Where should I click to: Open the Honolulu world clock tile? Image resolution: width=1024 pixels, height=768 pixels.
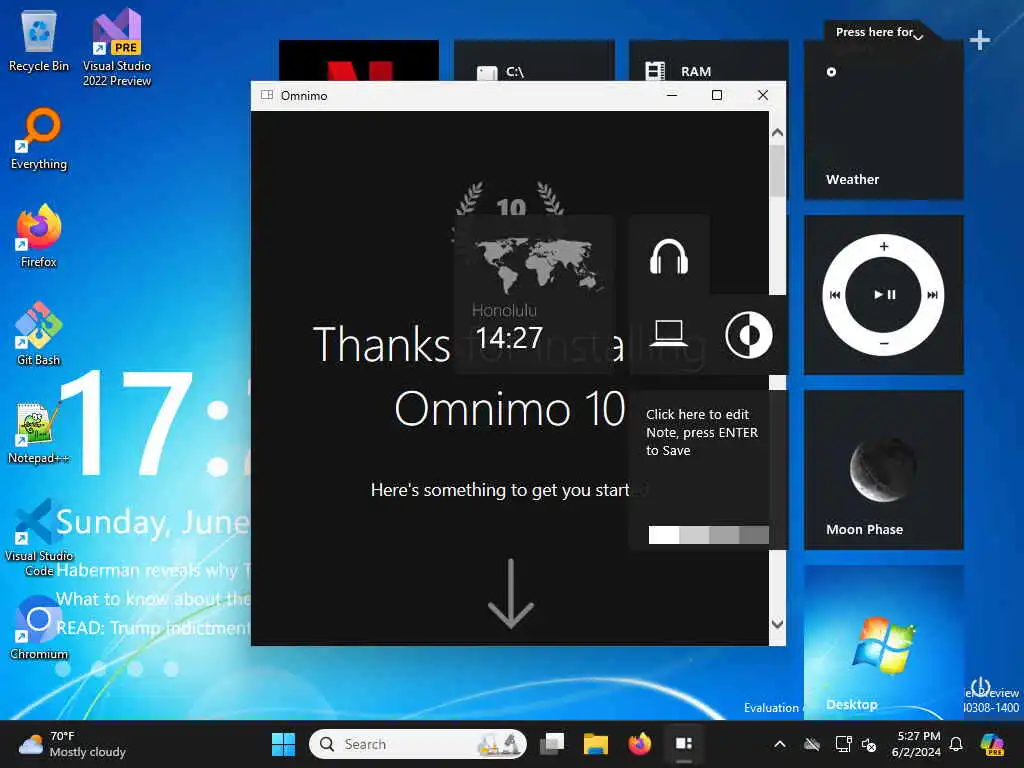pyautogui.click(x=534, y=295)
